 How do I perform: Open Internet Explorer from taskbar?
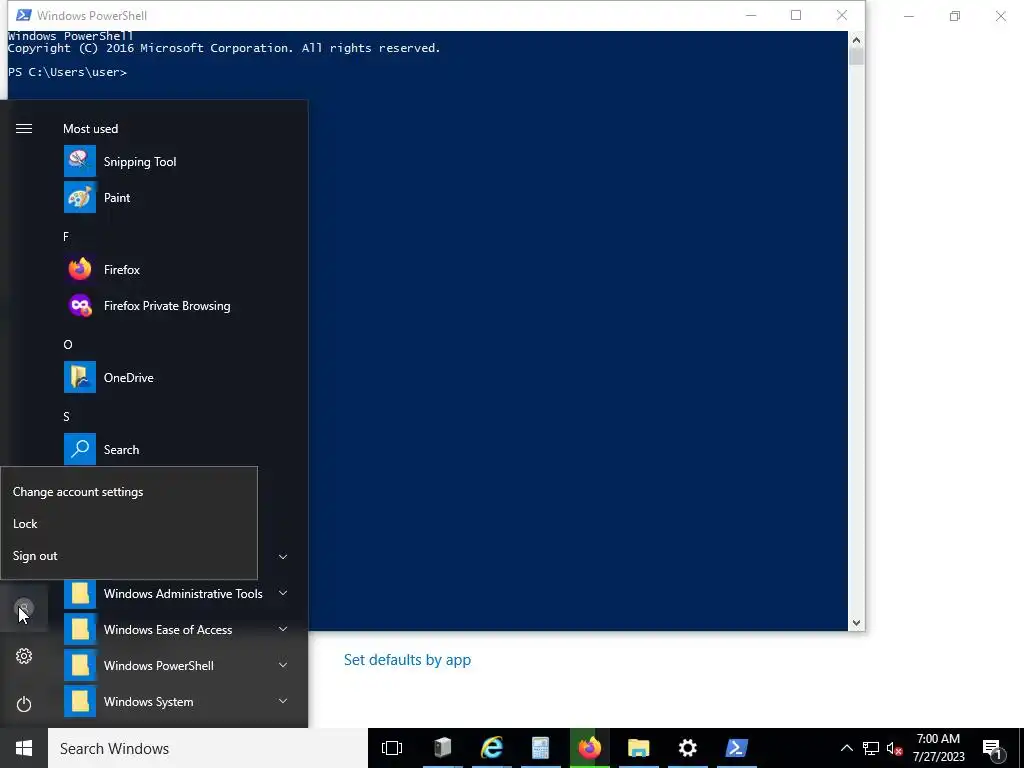(x=492, y=748)
